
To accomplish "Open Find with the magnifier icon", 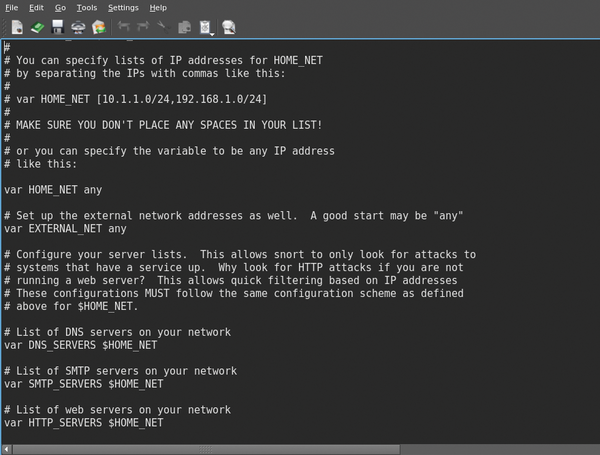I will 229,27.
